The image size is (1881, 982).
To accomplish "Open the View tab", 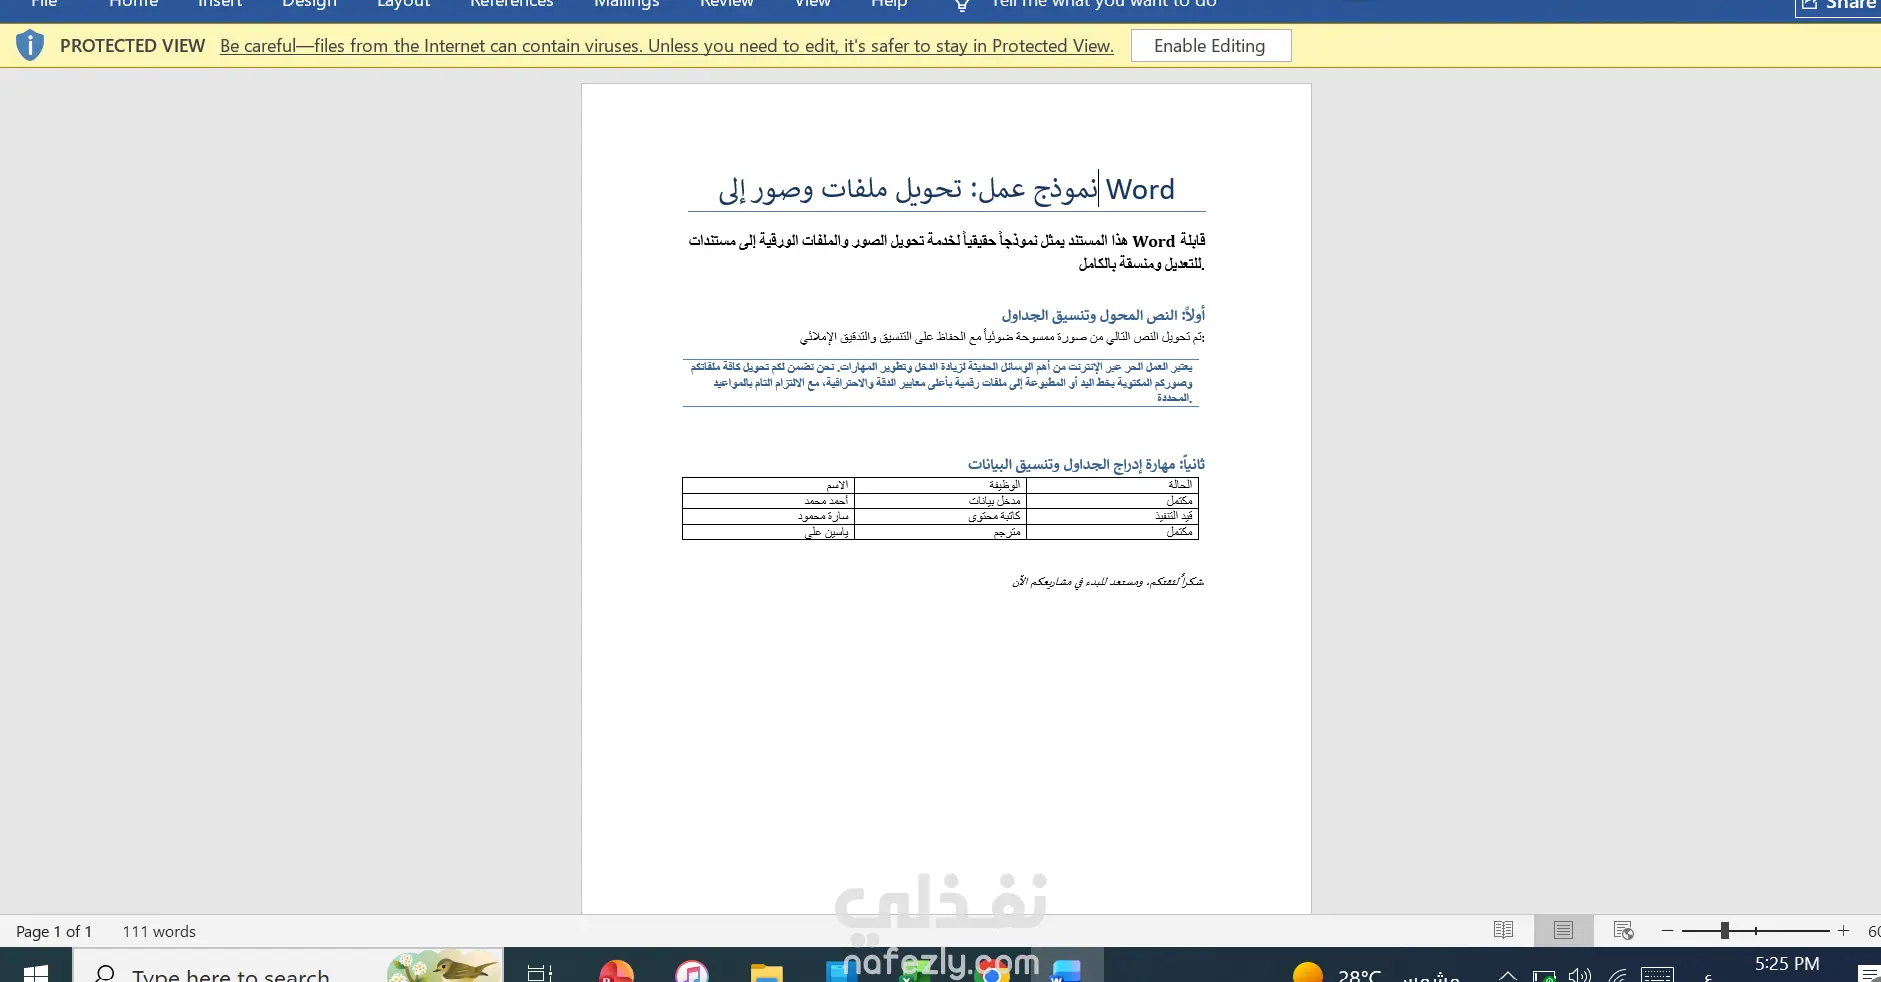I will pos(812,5).
